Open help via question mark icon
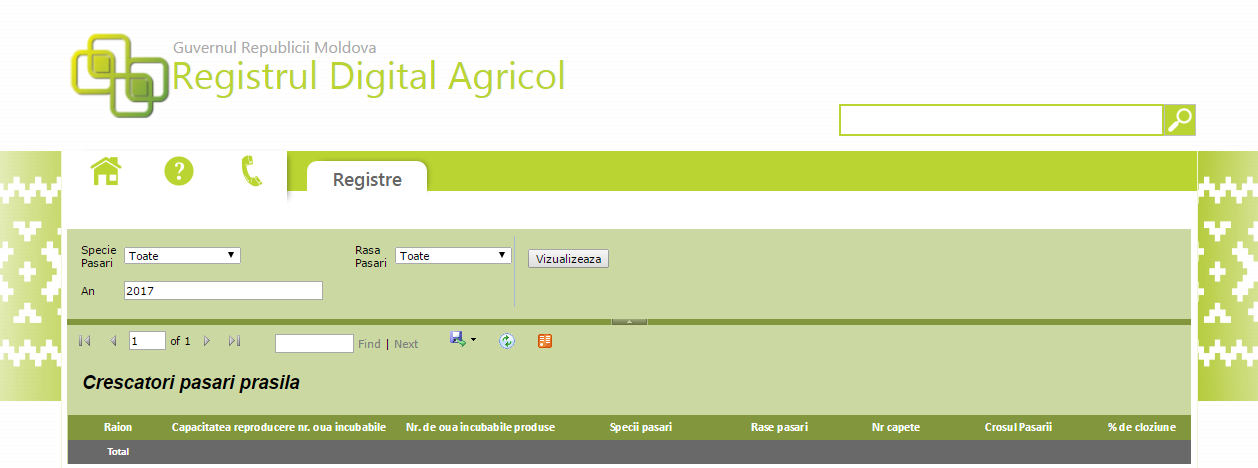Screen dimensions: 1258x468 (x=179, y=172)
